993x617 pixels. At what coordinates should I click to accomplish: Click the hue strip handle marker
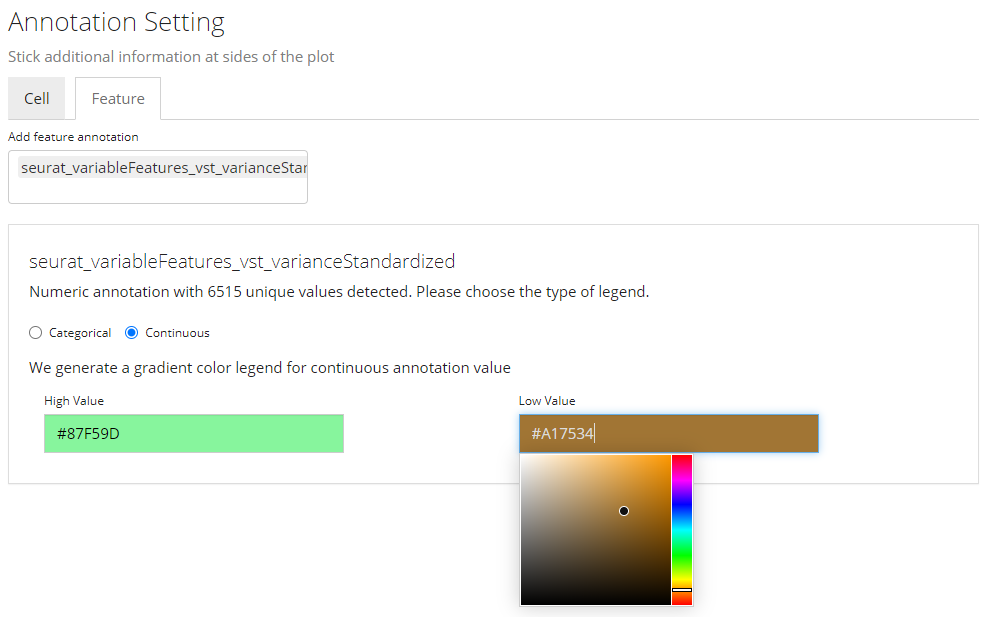[682, 590]
